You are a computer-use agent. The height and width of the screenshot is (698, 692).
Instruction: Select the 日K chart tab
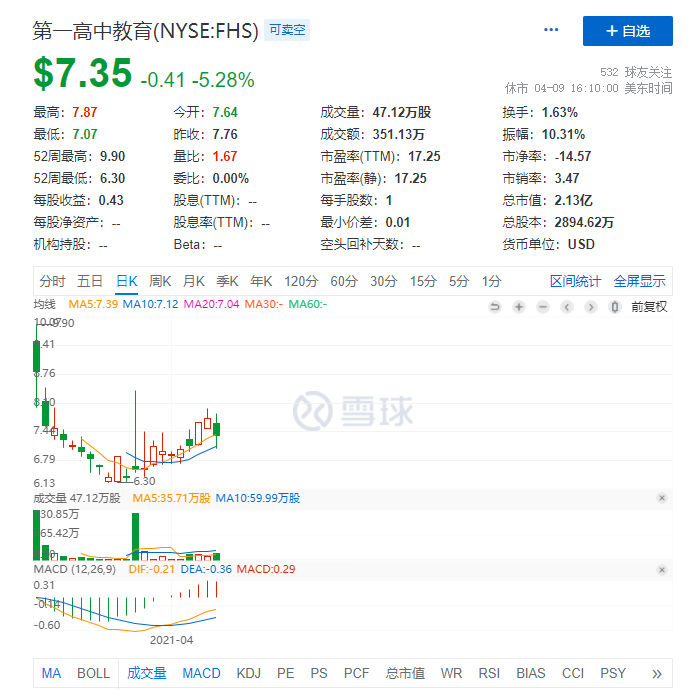click(x=126, y=281)
